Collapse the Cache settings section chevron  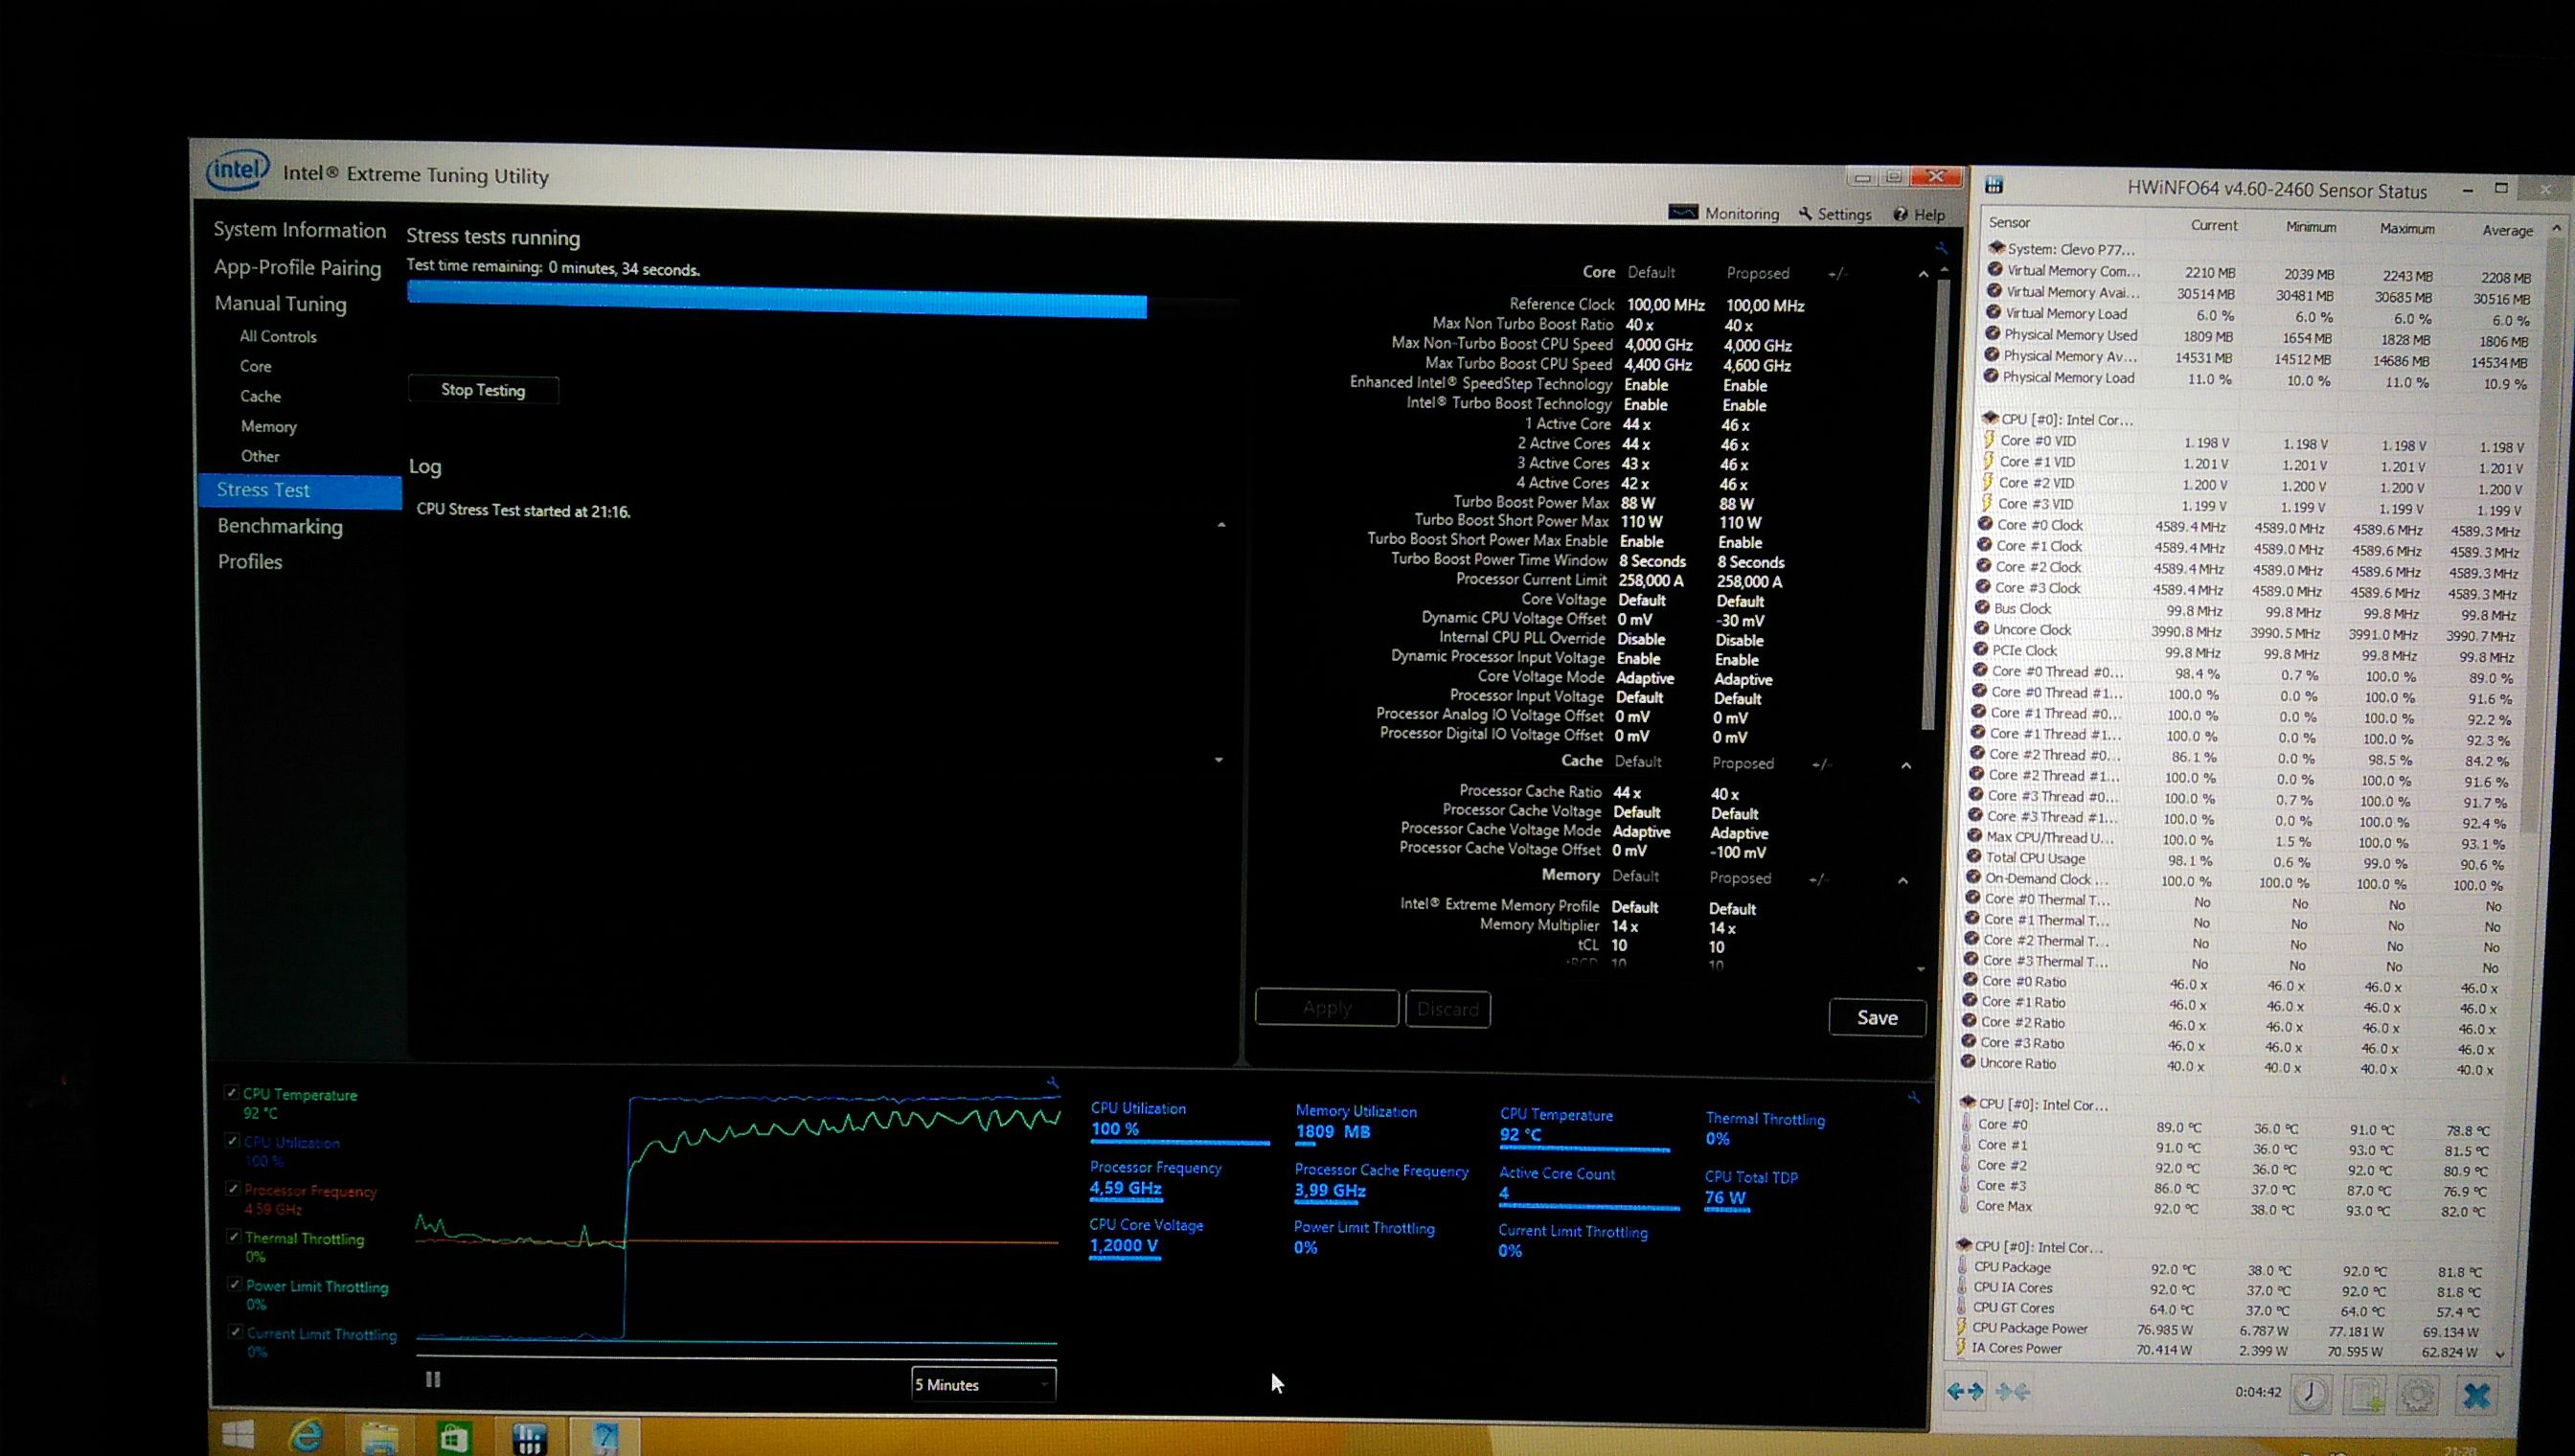pyautogui.click(x=1906, y=766)
